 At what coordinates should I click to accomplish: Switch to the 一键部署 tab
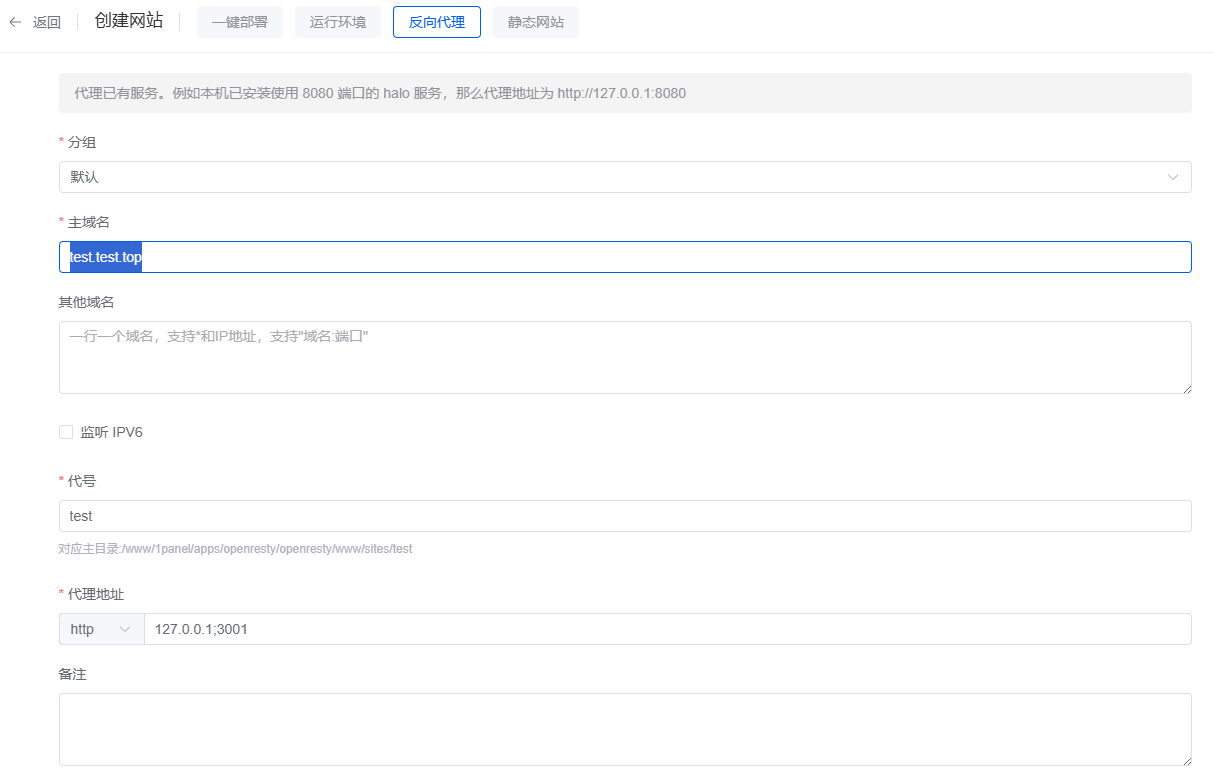[239, 22]
